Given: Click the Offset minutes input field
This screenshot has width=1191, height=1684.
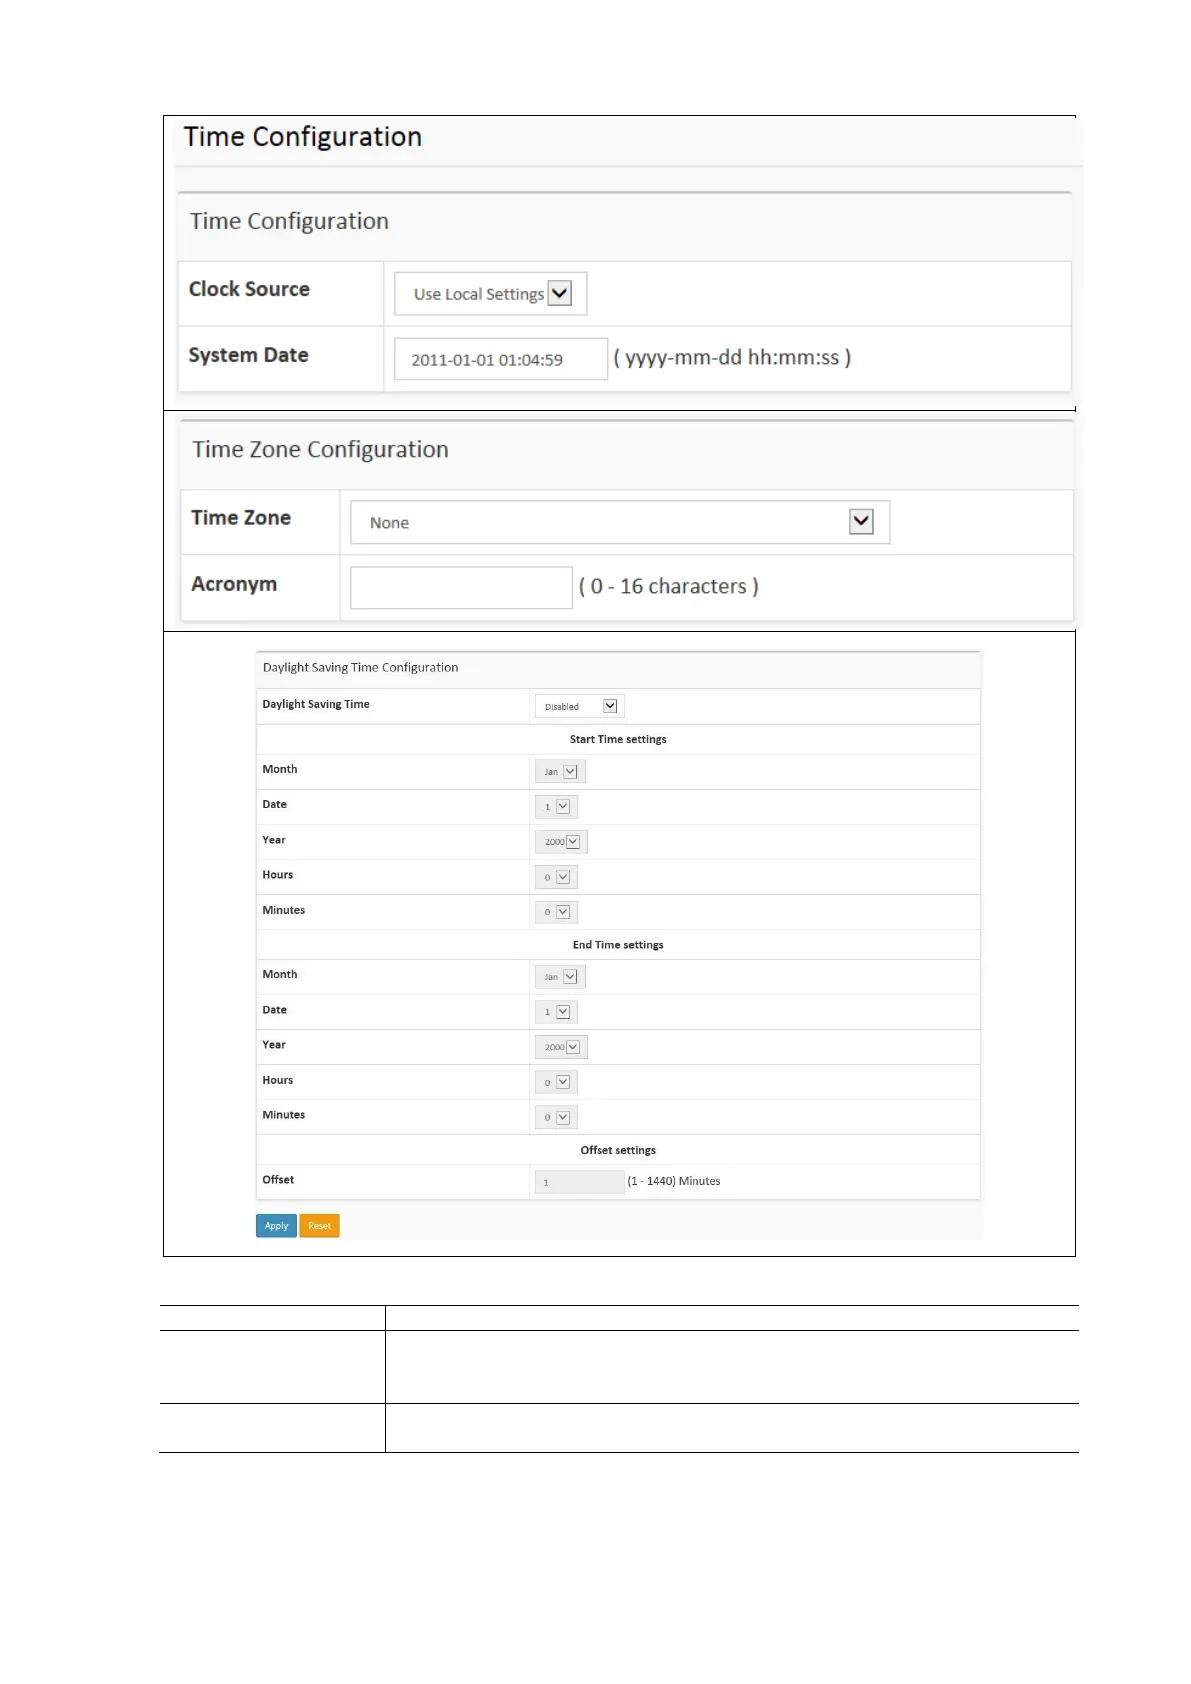Looking at the screenshot, I should [x=579, y=1182].
